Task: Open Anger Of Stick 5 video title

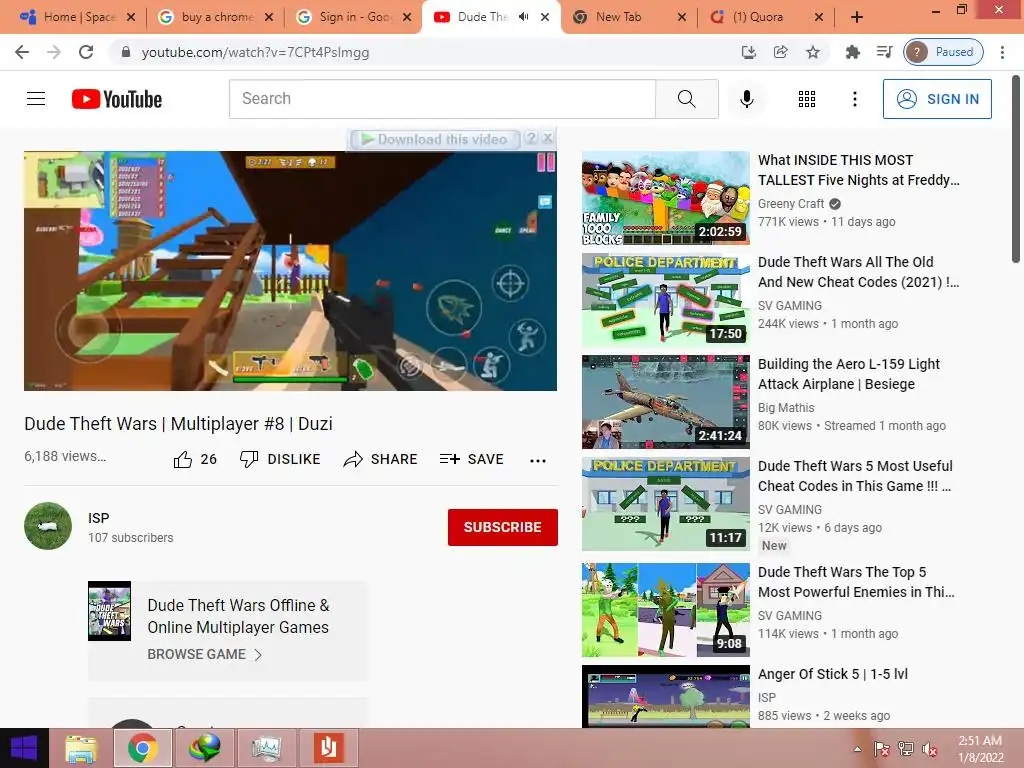Action: pos(833,674)
